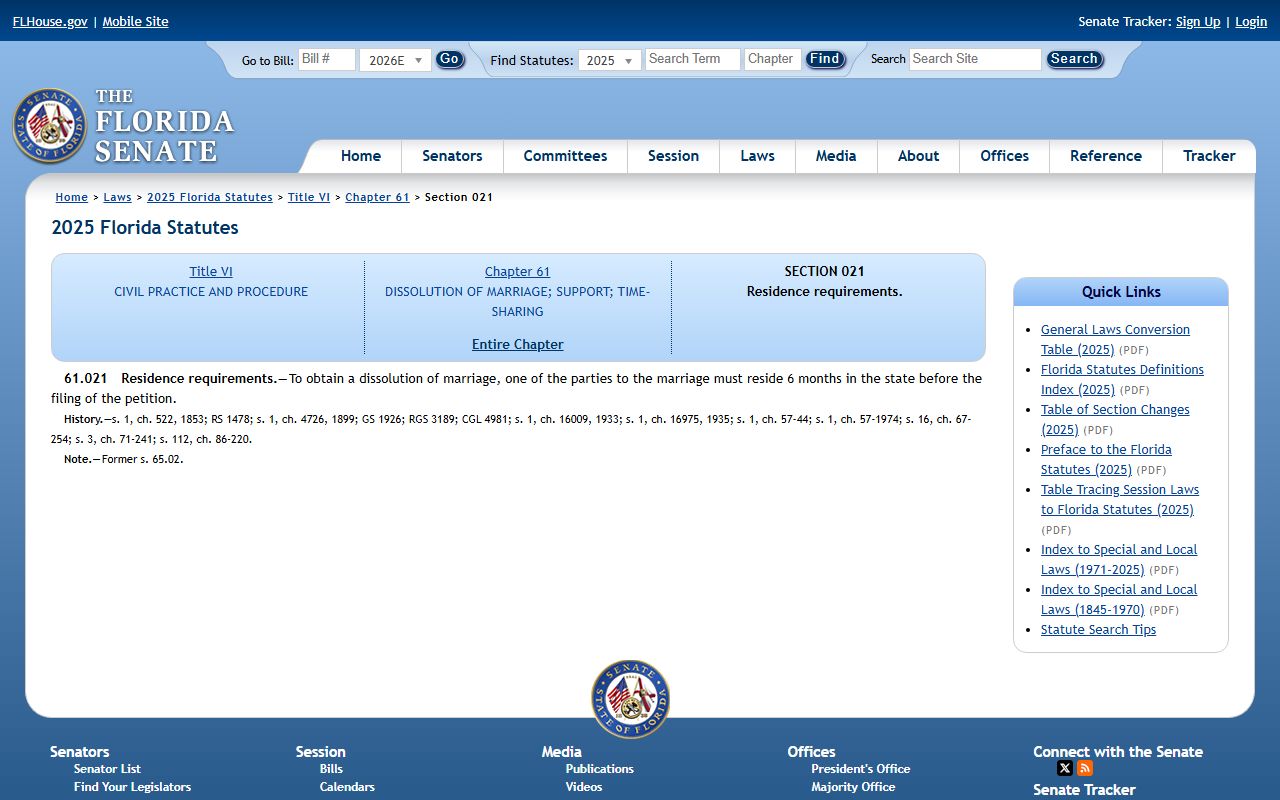Click the President's Office footer link
This screenshot has width=1280, height=800.
click(861, 769)
